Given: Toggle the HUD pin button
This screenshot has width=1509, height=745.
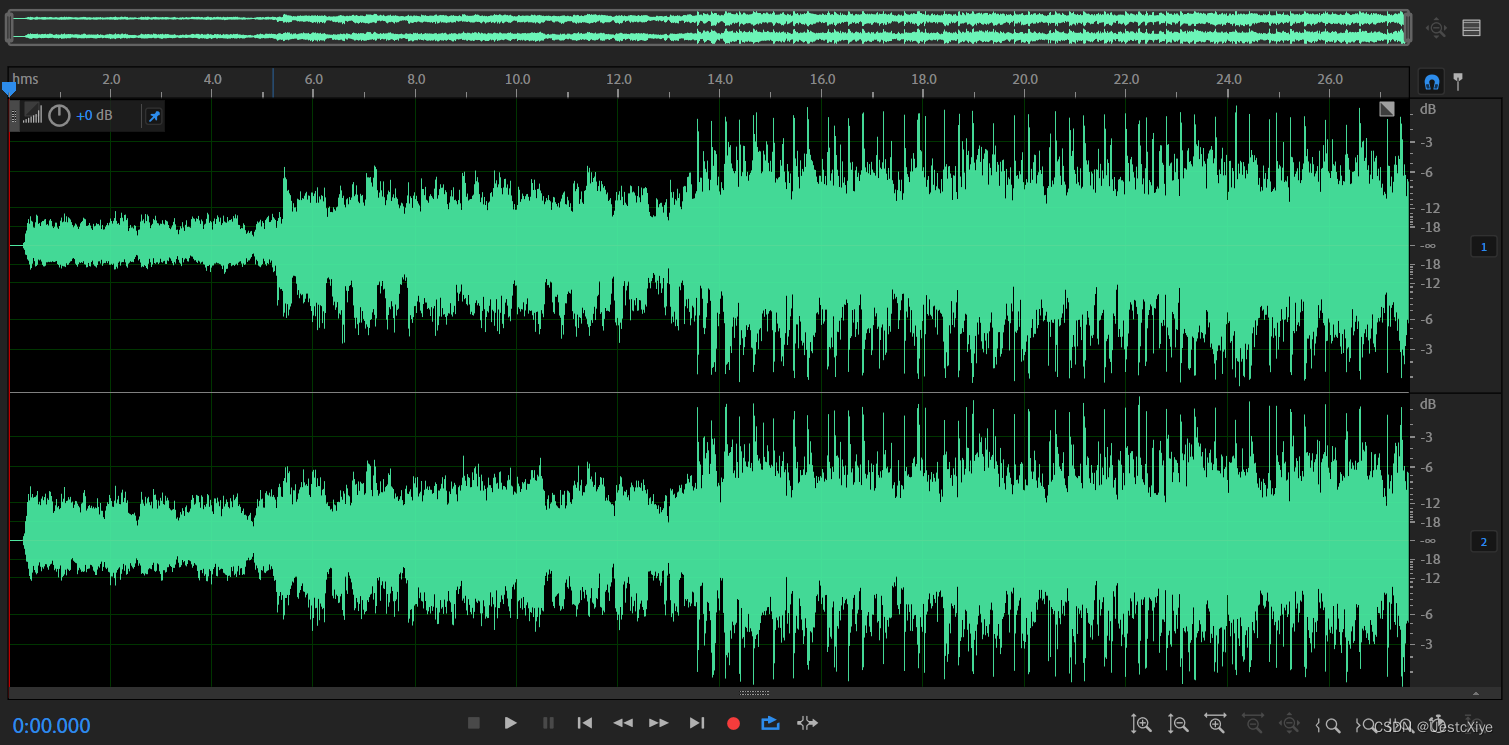Looking at the screenshot, I should [x=153, y=117].
